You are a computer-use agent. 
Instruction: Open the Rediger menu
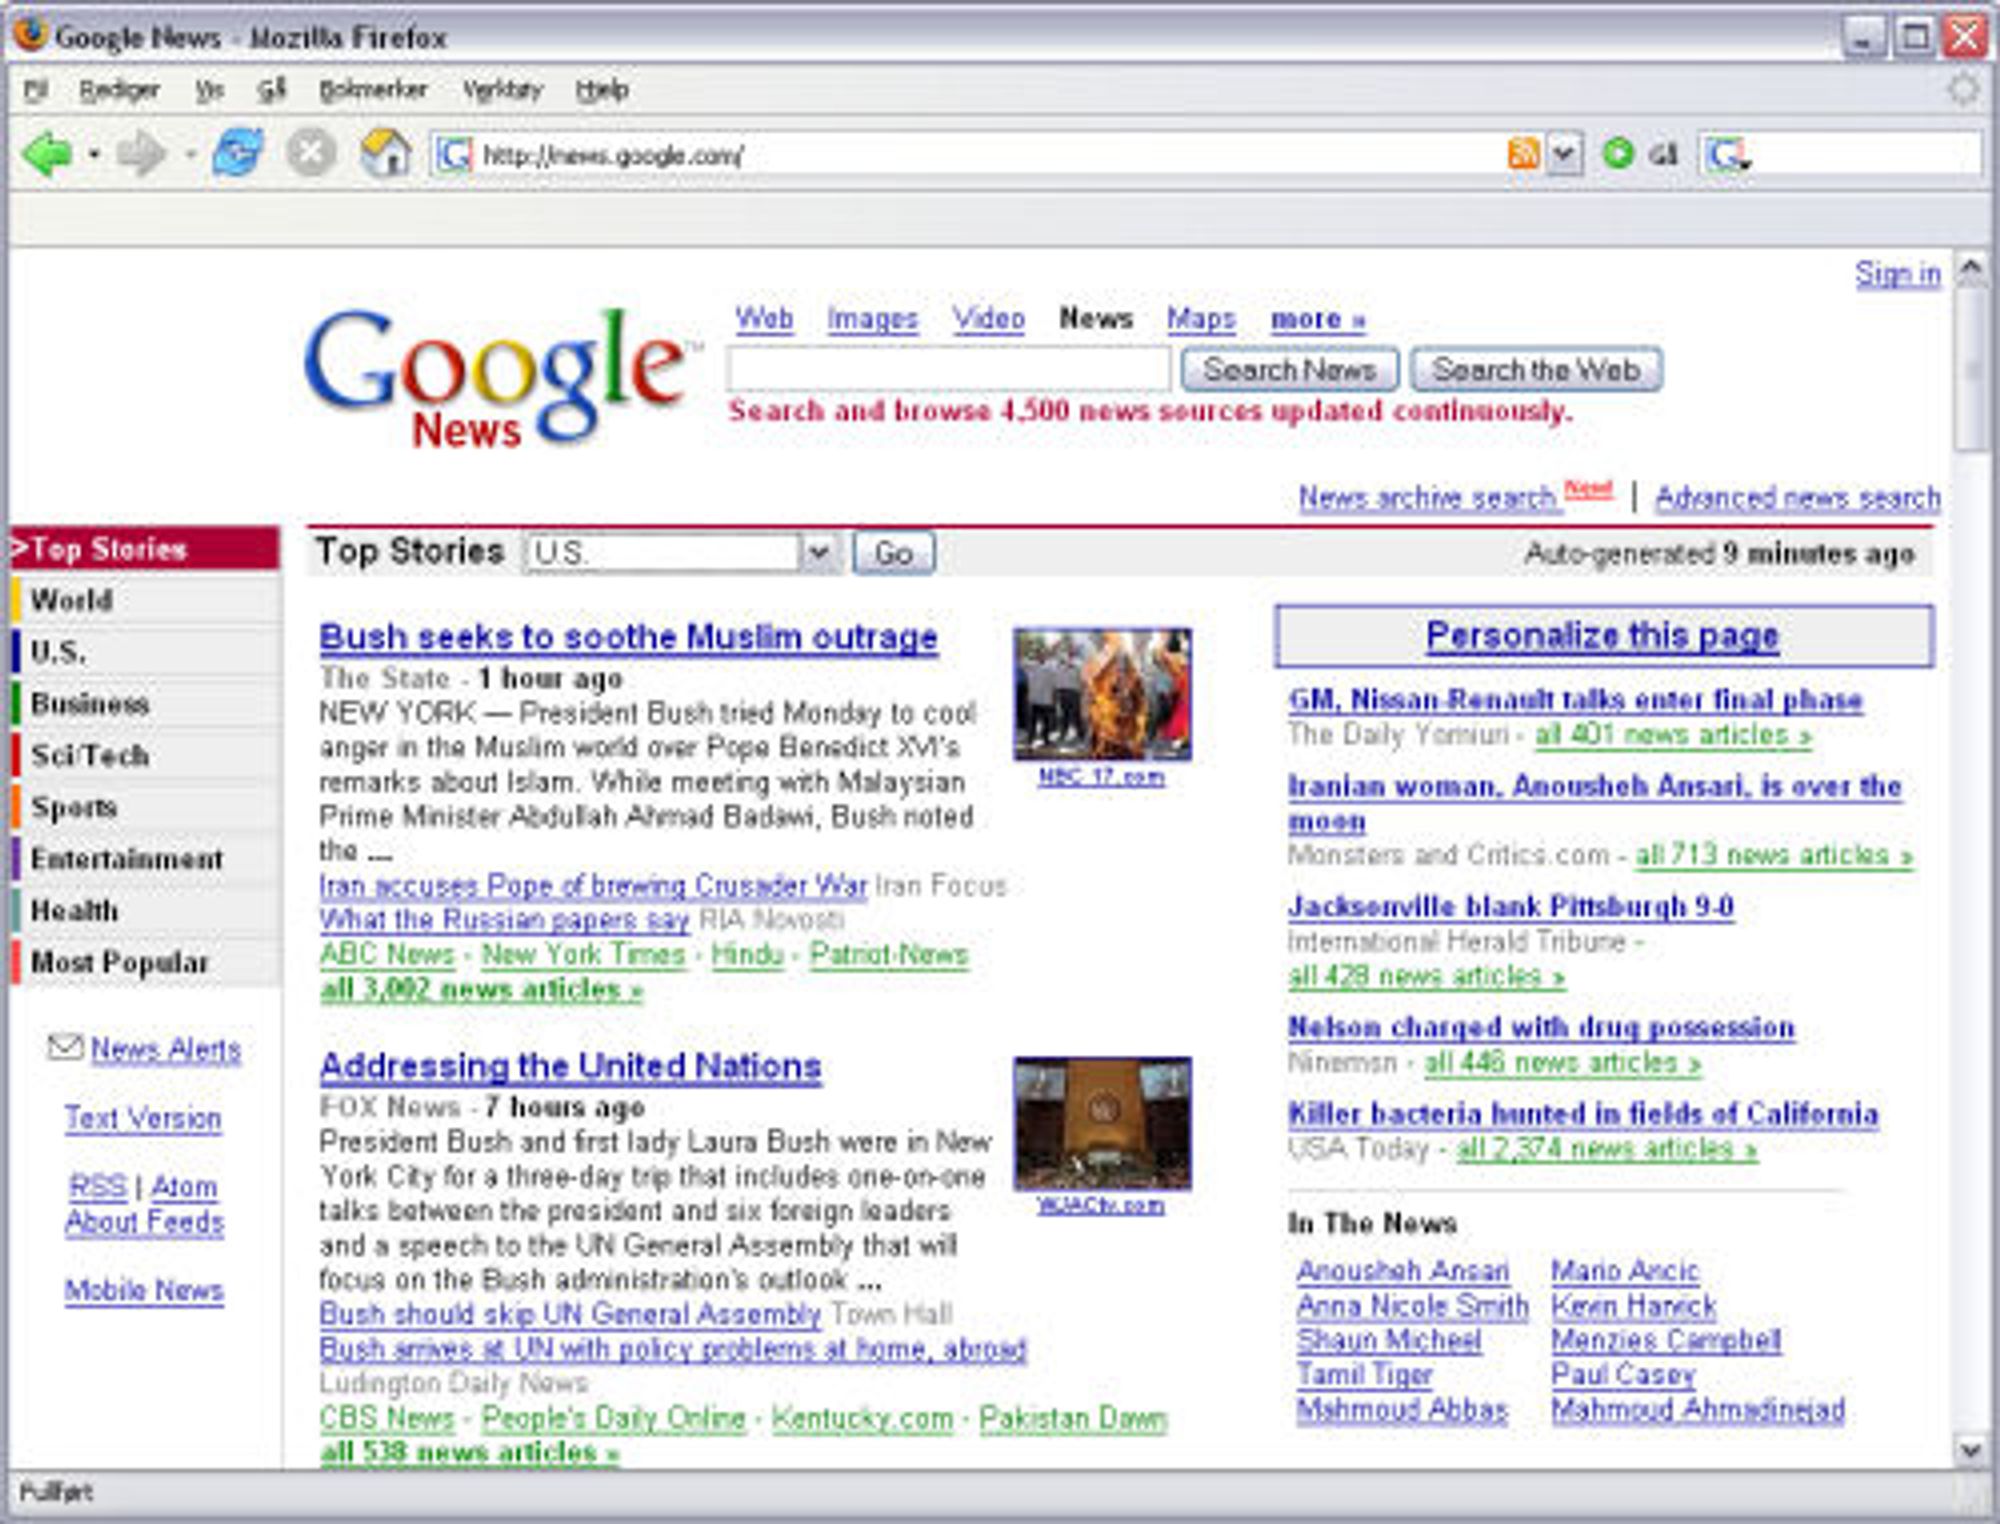click(119, 90)
